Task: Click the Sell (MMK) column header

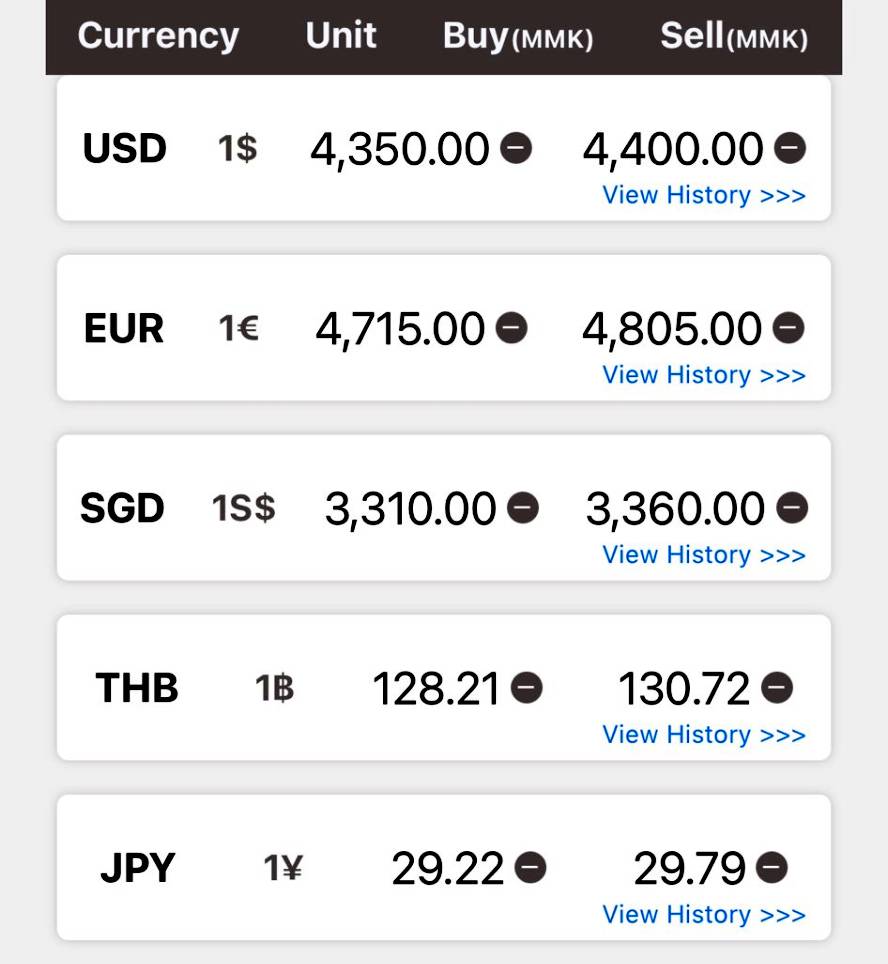Action: click(733, 37)
